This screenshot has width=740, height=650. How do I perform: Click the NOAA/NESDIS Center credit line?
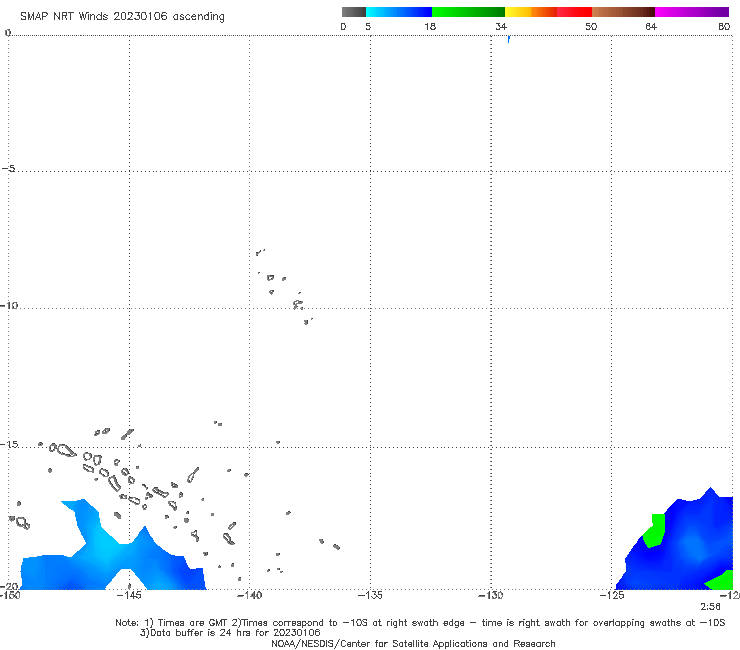click(413, 644)
